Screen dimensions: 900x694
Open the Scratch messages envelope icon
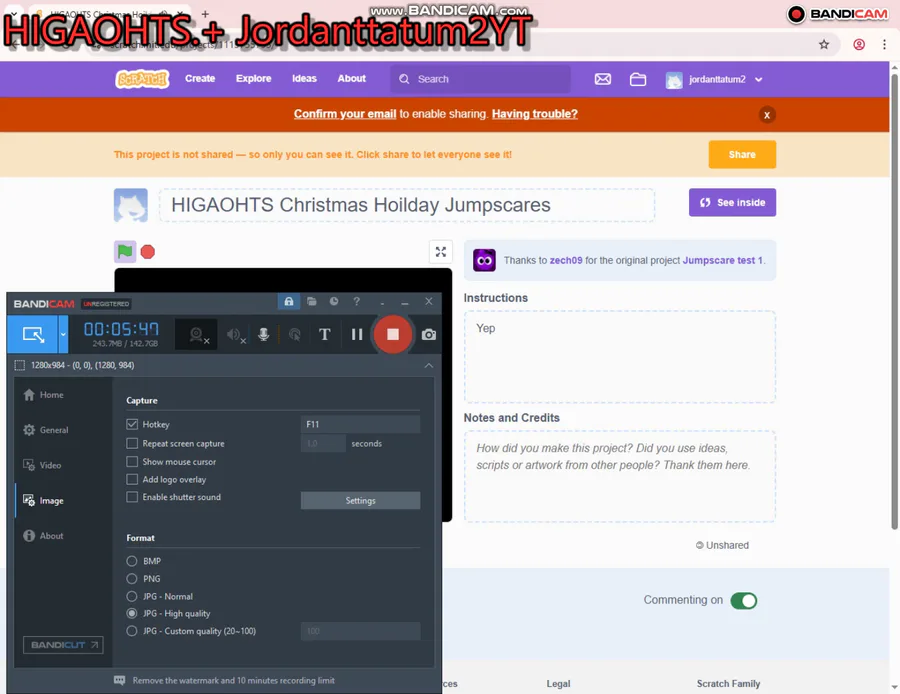point(603,79)
